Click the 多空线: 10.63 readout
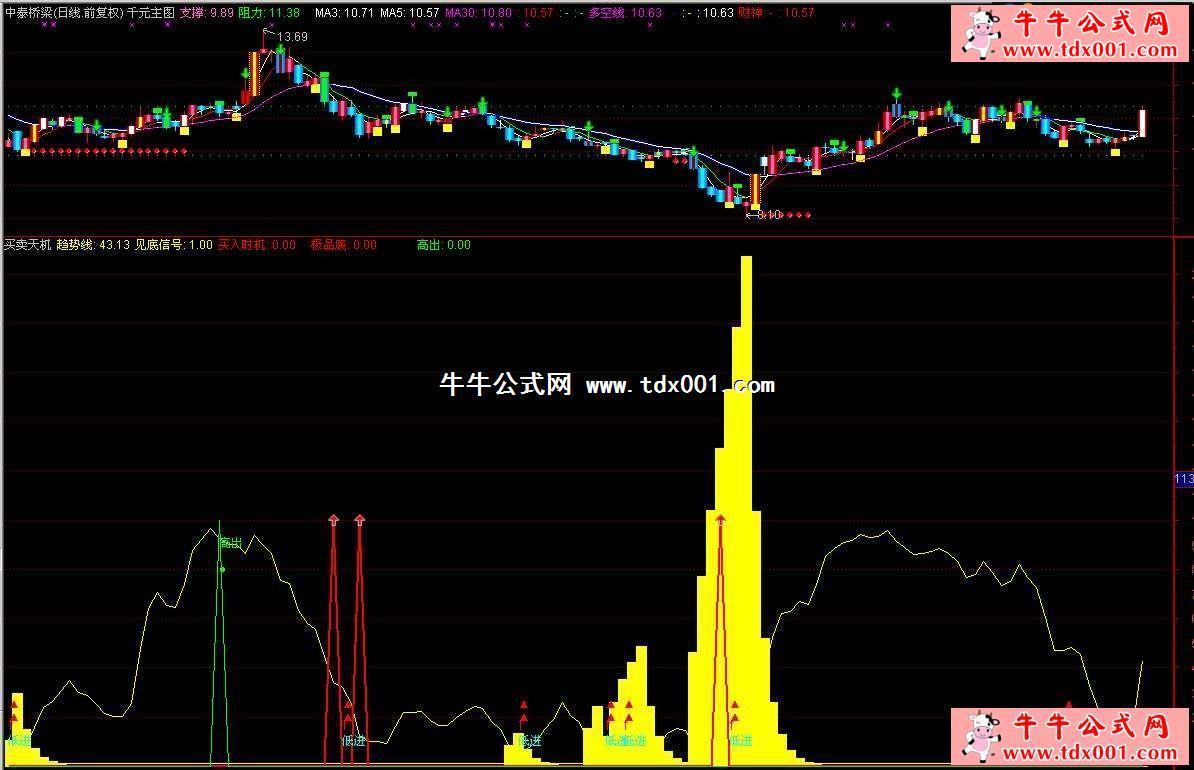Screen dimensions: 1194x770 (625, 13)
